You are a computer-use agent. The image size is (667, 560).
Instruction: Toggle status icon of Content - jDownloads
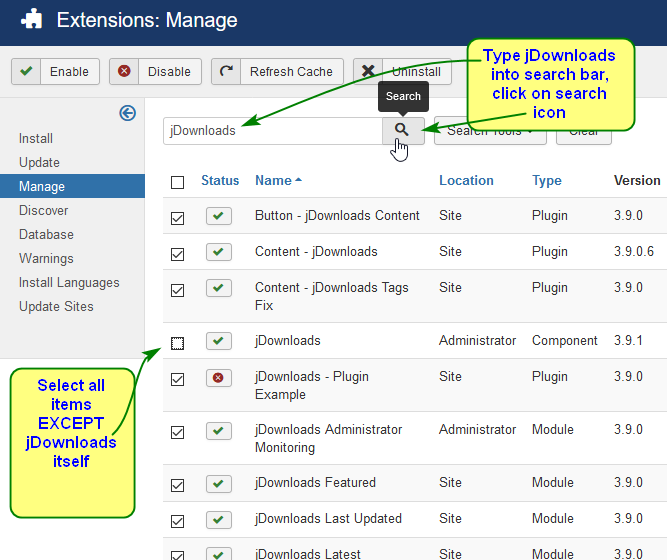point(219,252)
